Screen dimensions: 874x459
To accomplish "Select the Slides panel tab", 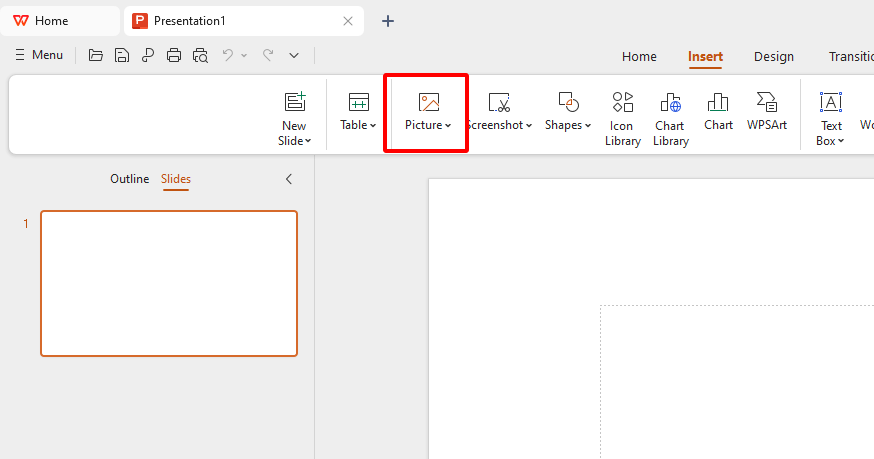I will coord(176,179).
